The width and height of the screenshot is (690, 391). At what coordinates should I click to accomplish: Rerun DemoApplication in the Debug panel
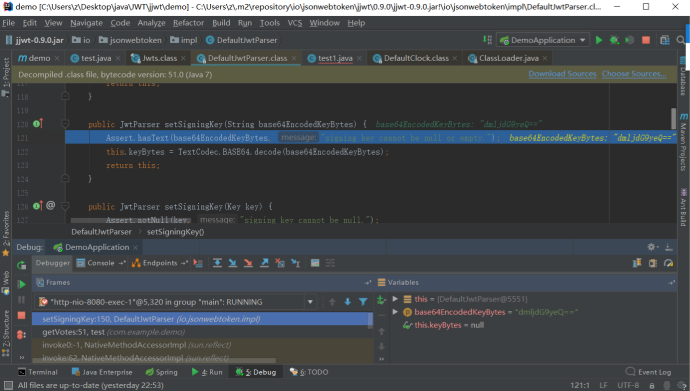pyautogui.click(x=21, y=265)
